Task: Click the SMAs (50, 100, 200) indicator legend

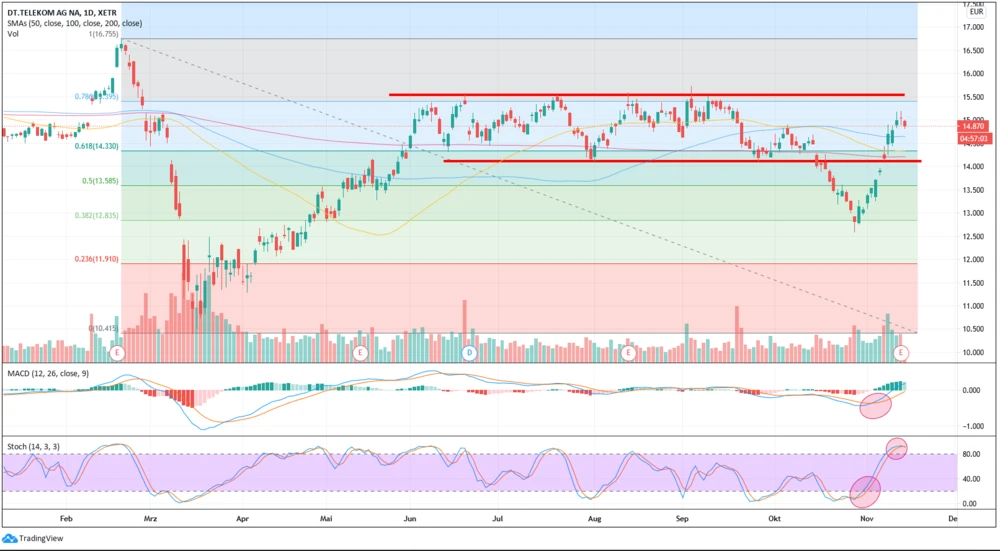Action: tap(75, 21)
